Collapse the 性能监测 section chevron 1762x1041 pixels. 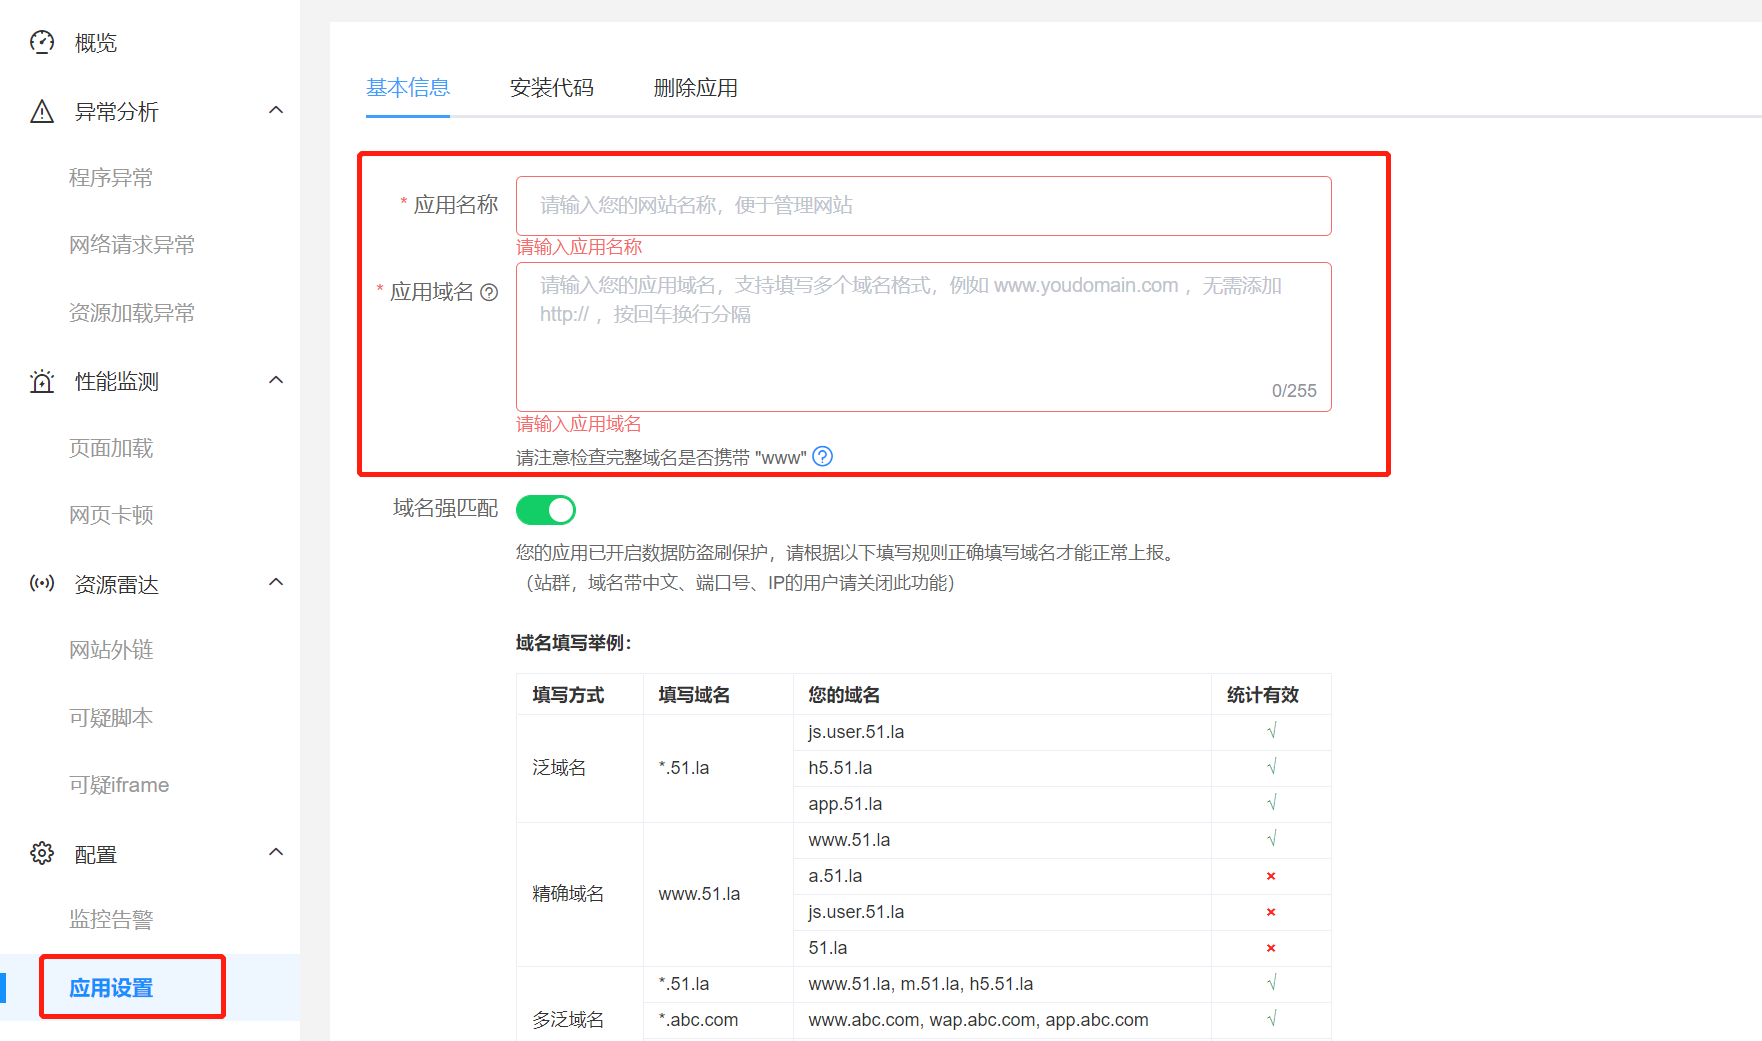[x=277, y=380]
